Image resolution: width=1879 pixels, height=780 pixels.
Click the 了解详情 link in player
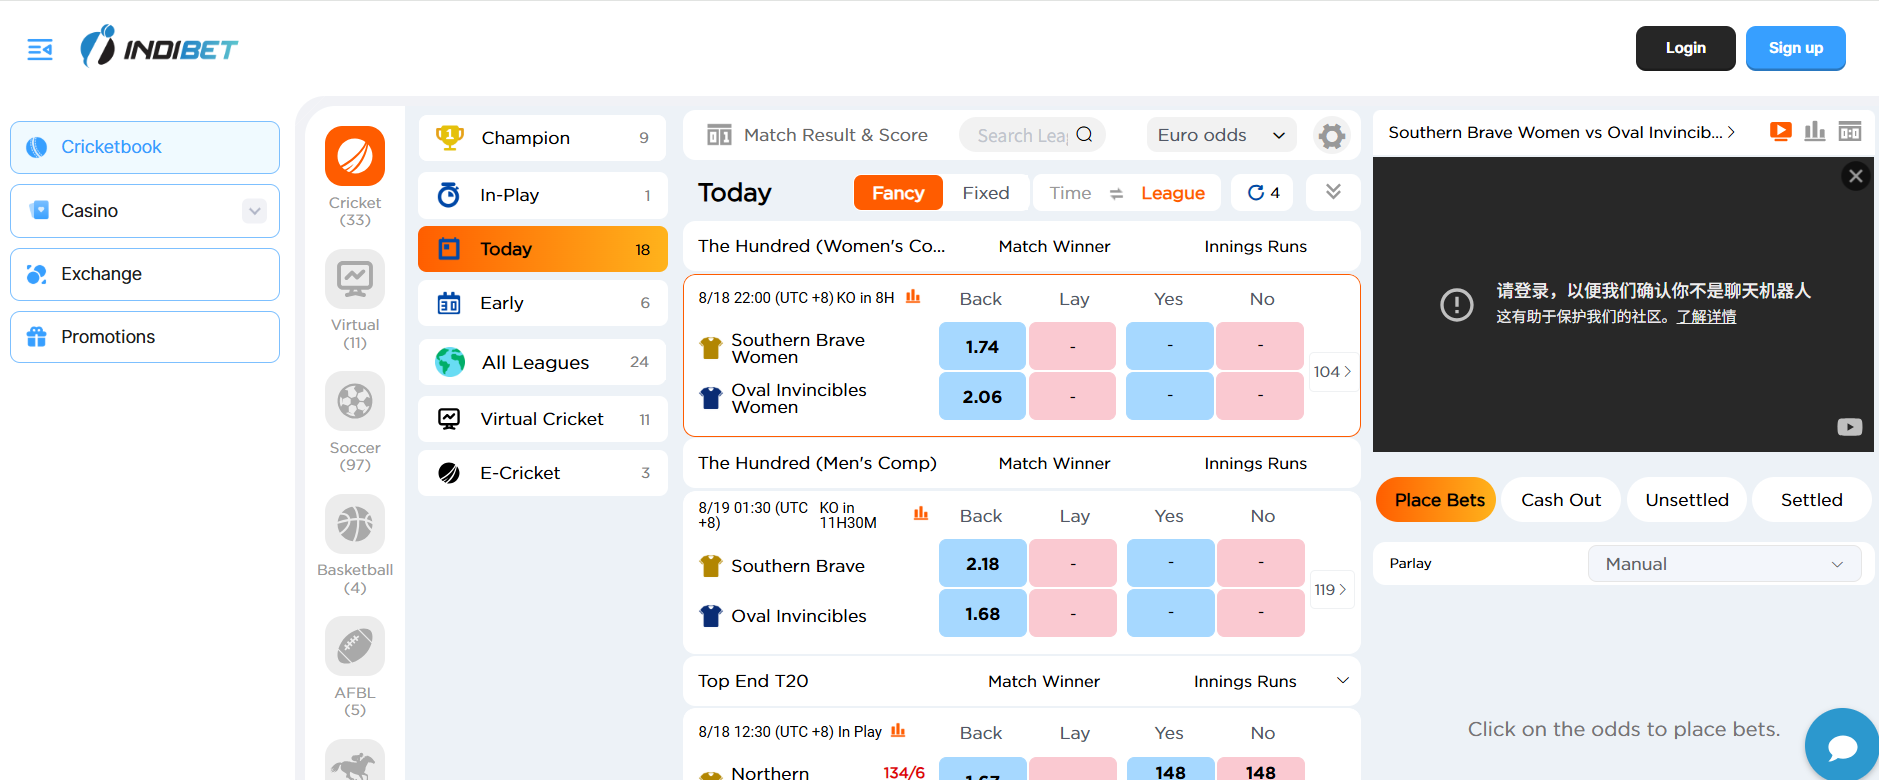pos(1706,317)
